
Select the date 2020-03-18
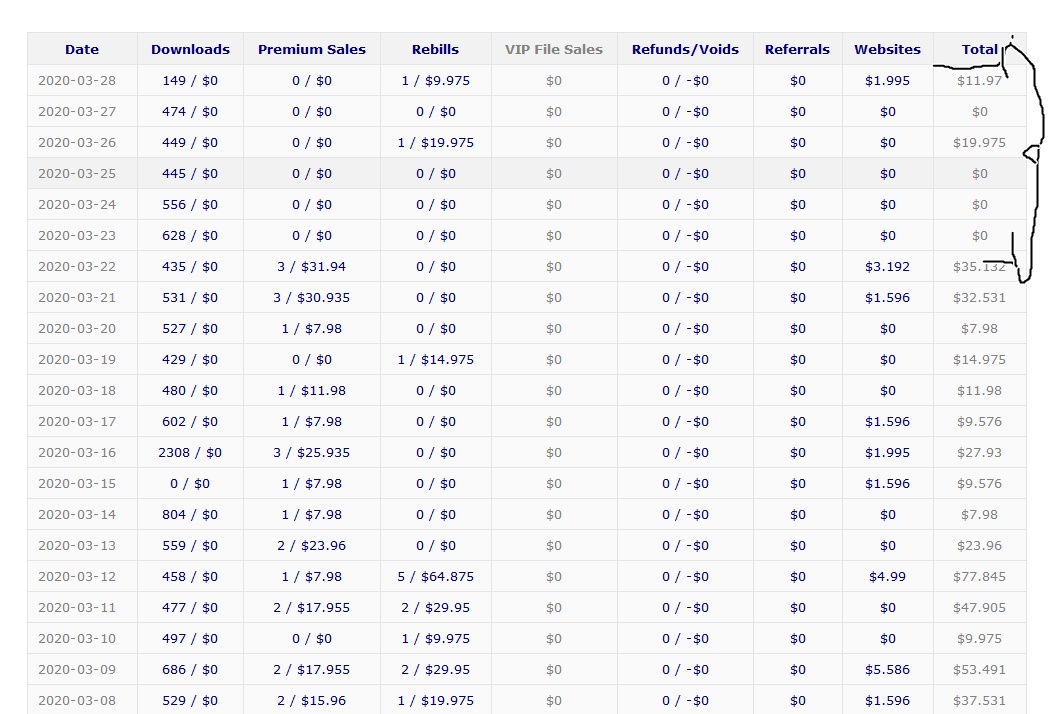[77, 391]
